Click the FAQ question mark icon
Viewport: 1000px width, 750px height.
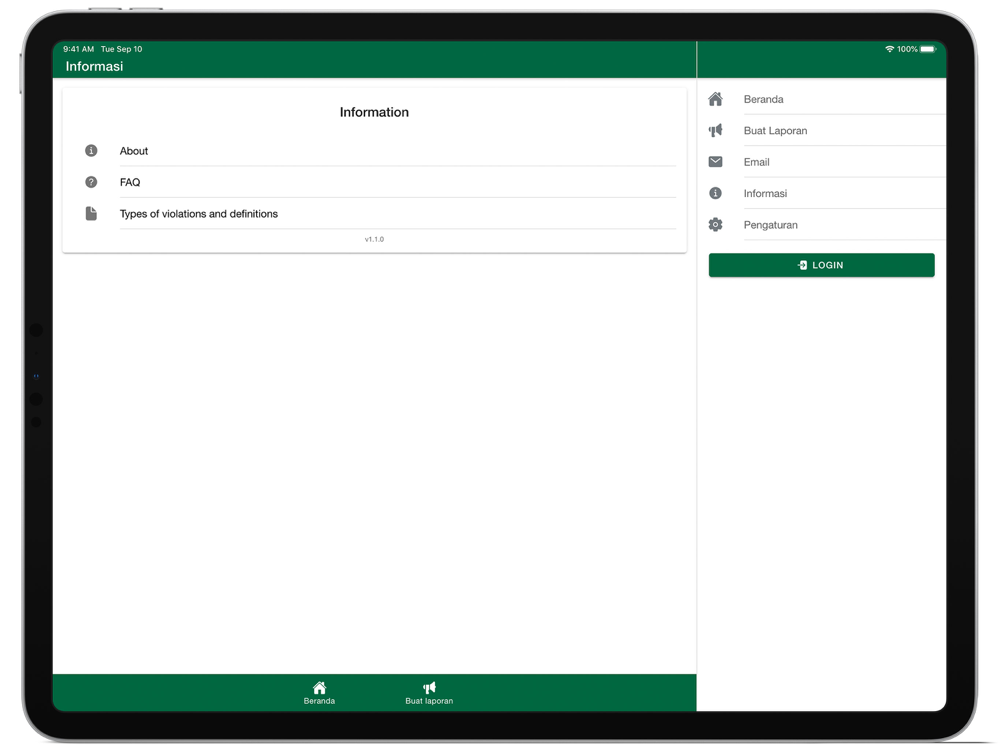tap(91, 182)
